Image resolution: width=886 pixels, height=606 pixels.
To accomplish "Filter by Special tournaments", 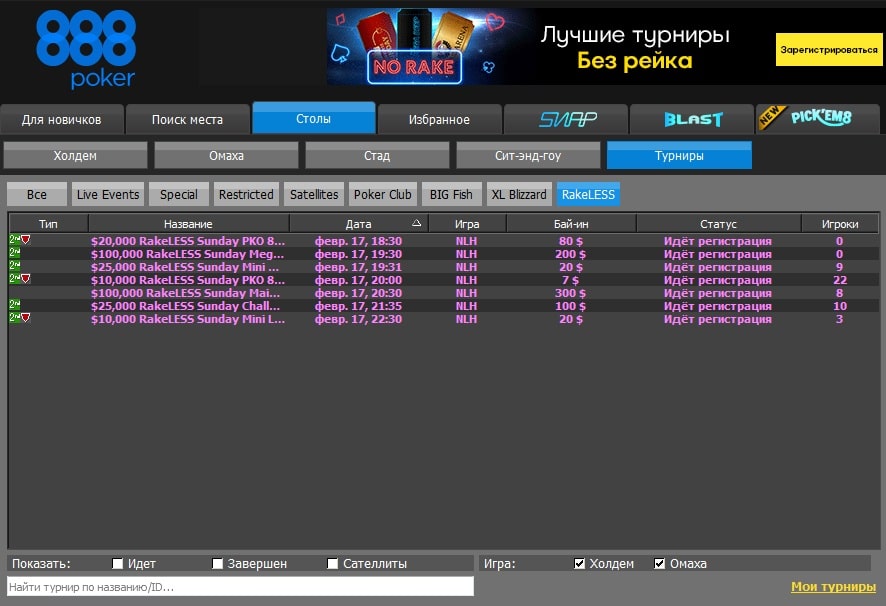I will (x=179, y=194).
